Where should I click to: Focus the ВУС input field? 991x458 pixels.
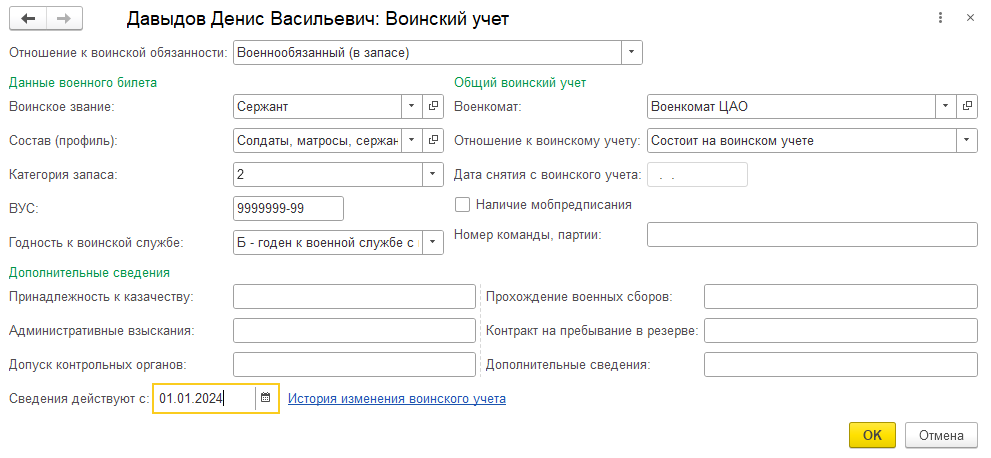click(x=288, y=208)
